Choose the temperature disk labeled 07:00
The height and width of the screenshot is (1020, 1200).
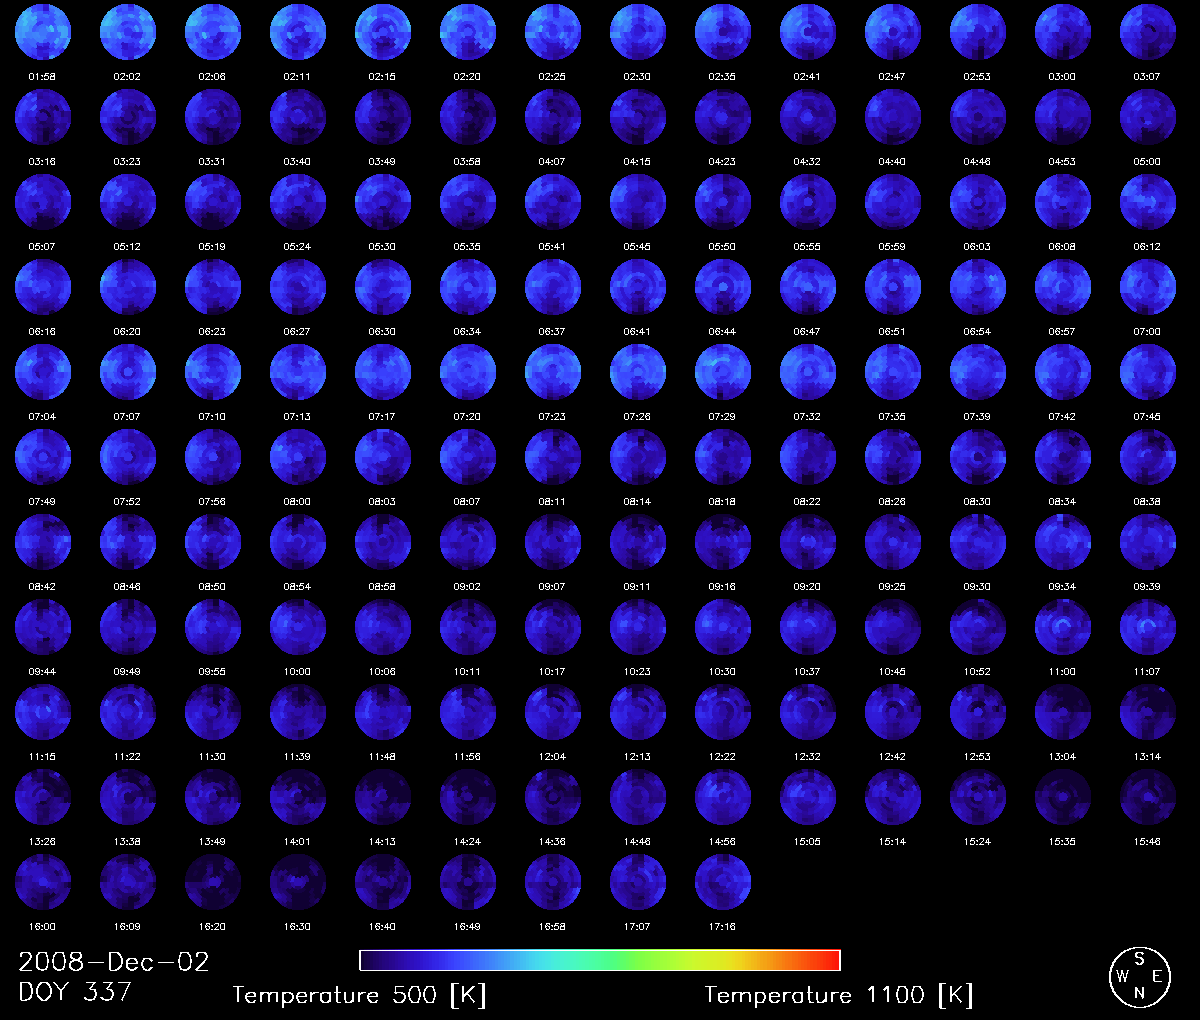pyautogui.click(x=1148, y=287)
